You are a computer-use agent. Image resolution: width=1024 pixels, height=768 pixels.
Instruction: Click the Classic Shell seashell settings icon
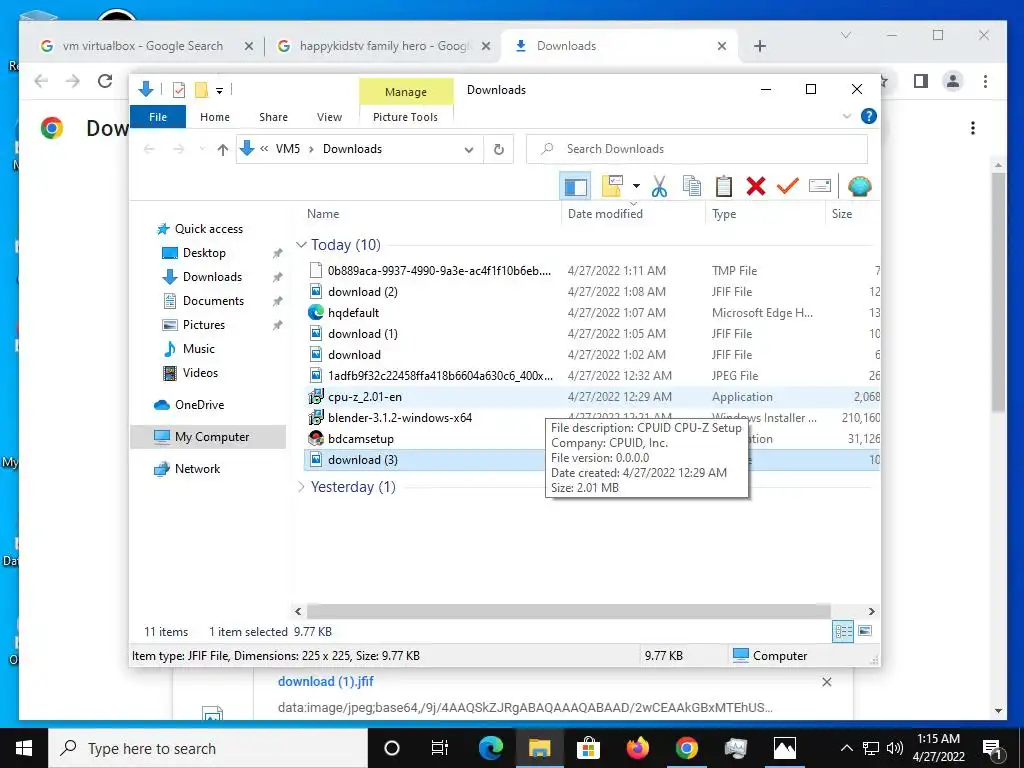[859, 187]
